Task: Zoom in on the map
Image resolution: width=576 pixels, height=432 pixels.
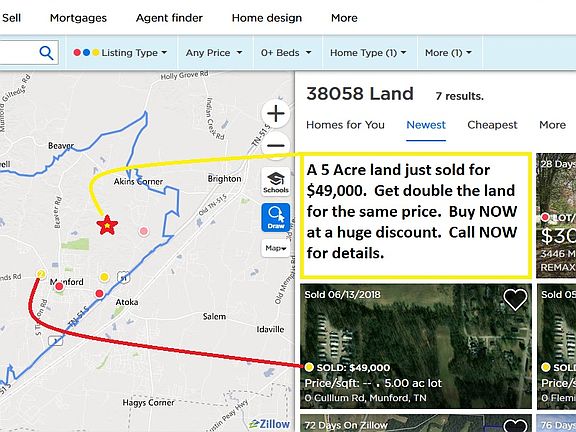Action: [276, 113]
